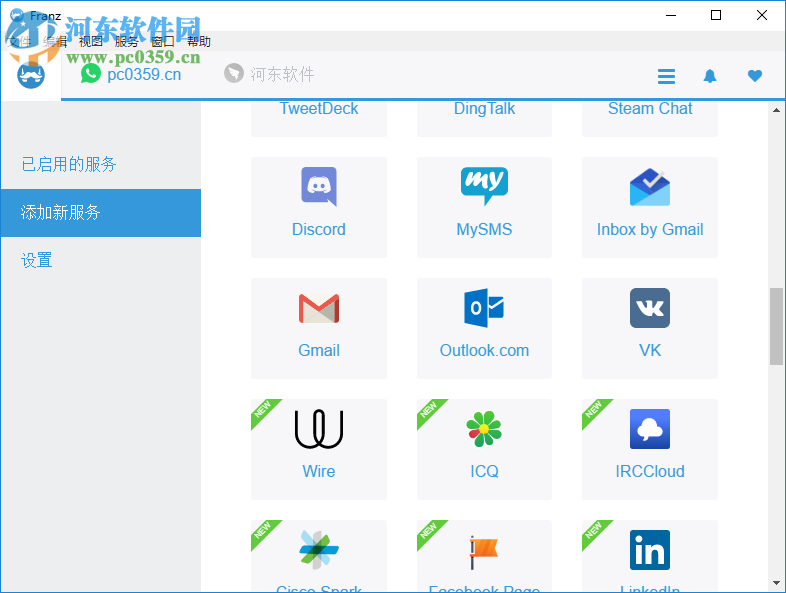The height and width of the screenshot is (593, 786).
Task: Open the 视图 menu
Action: pyautogui.click(x=91, y=41)
